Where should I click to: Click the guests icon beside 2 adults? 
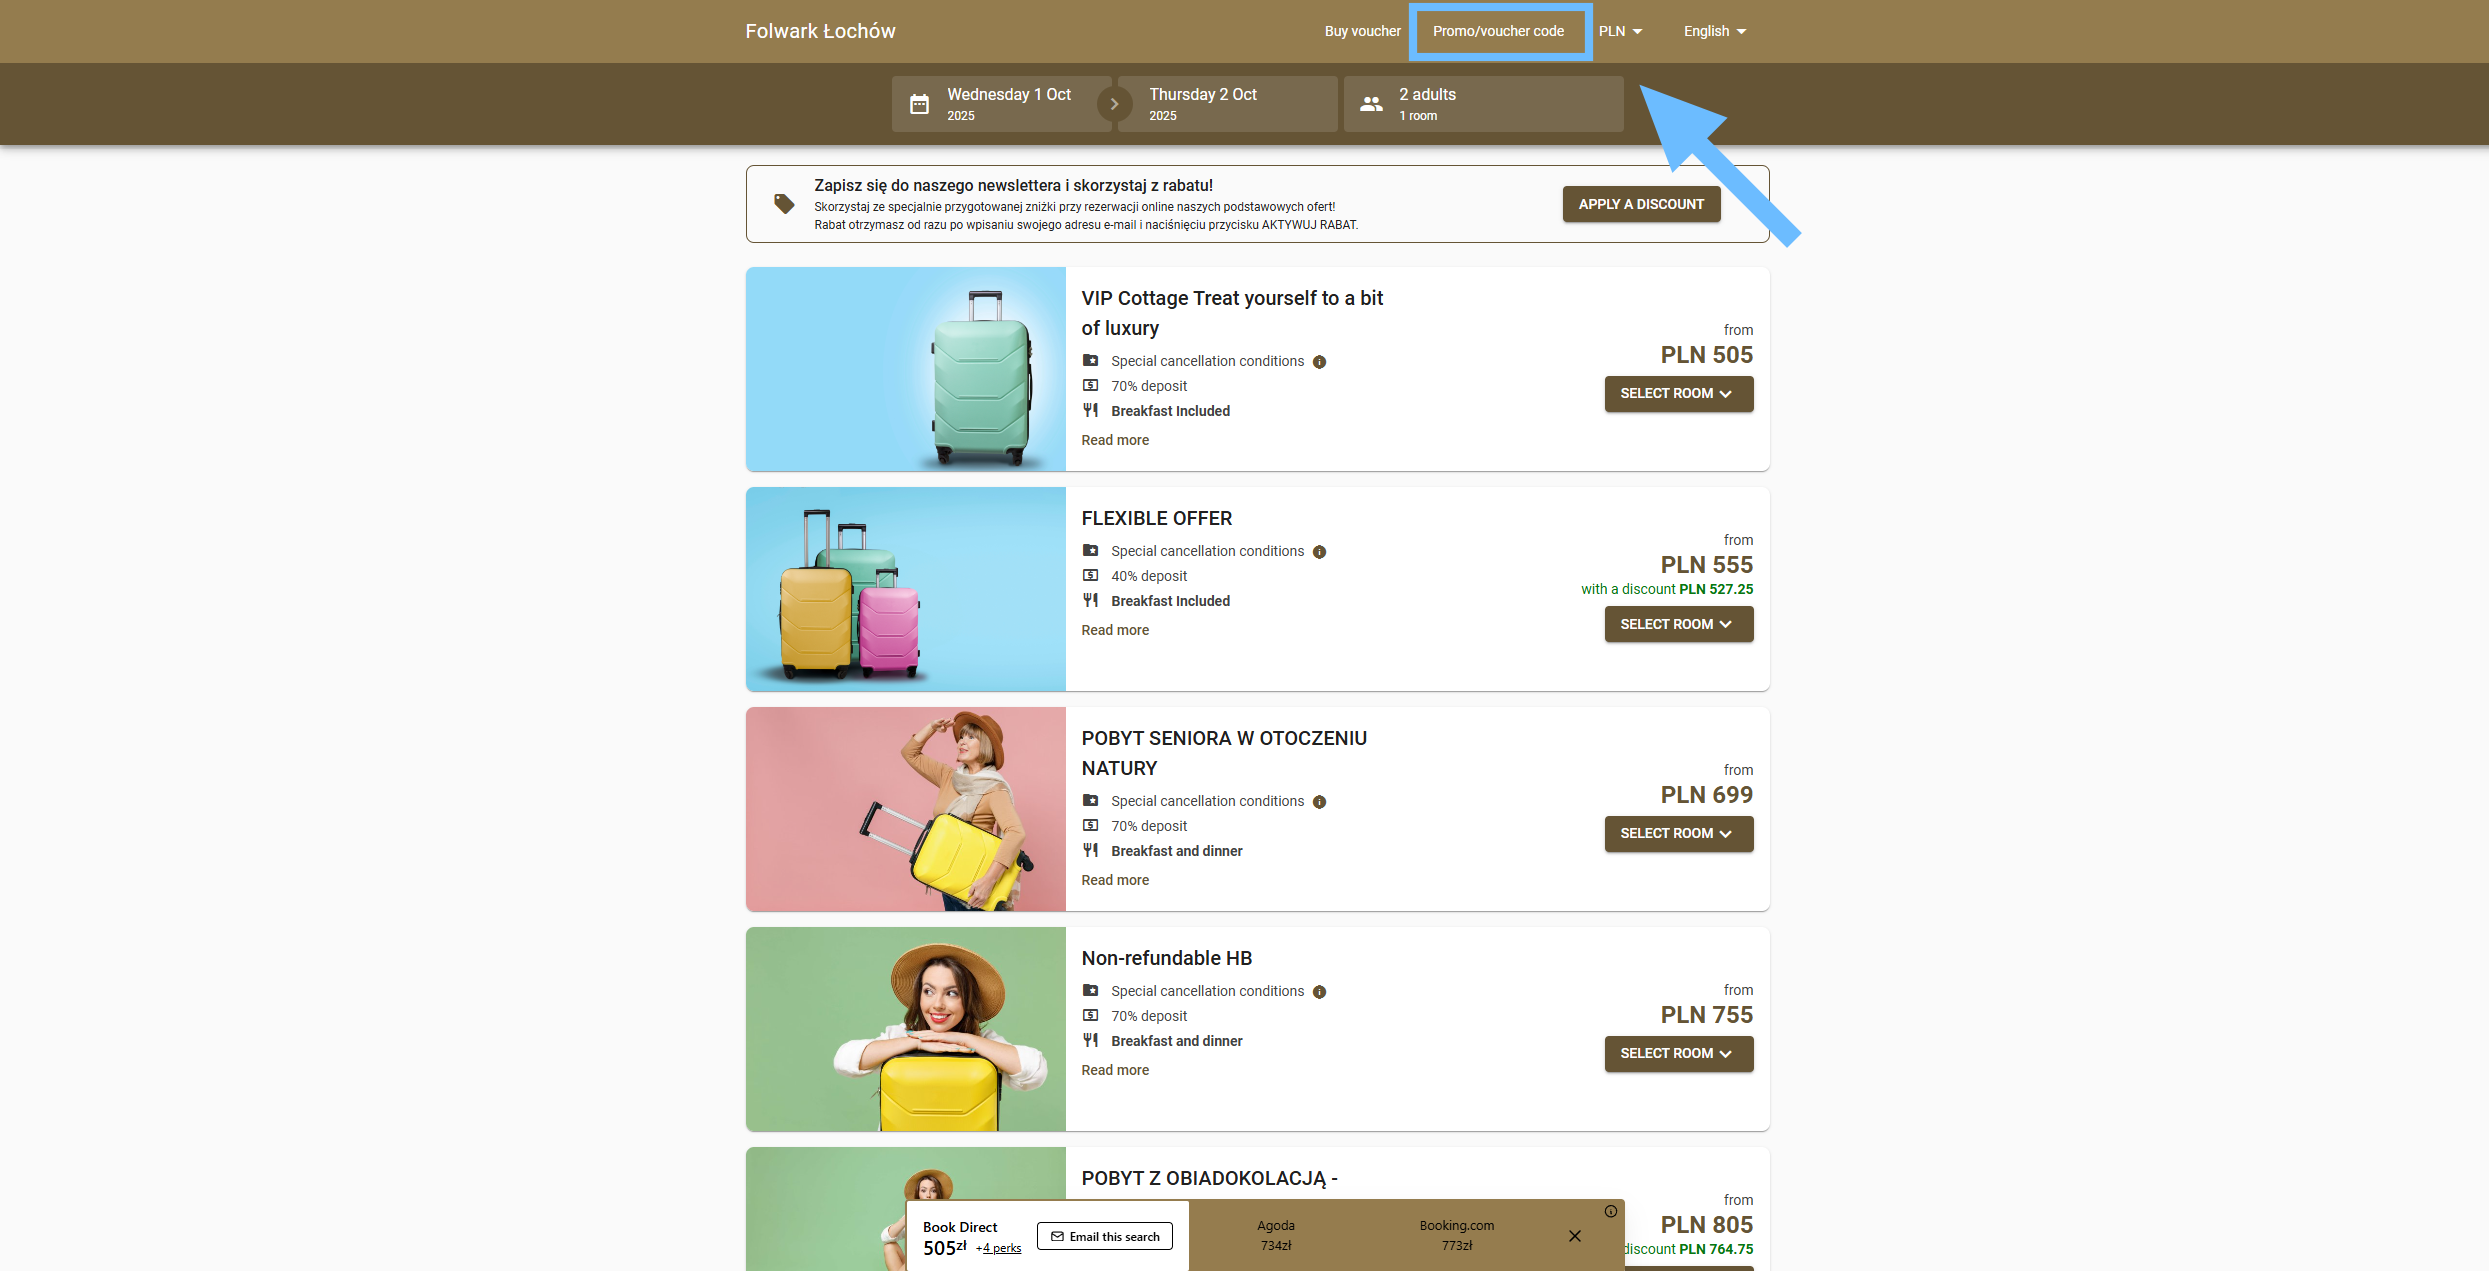(x=1371, y=104)
